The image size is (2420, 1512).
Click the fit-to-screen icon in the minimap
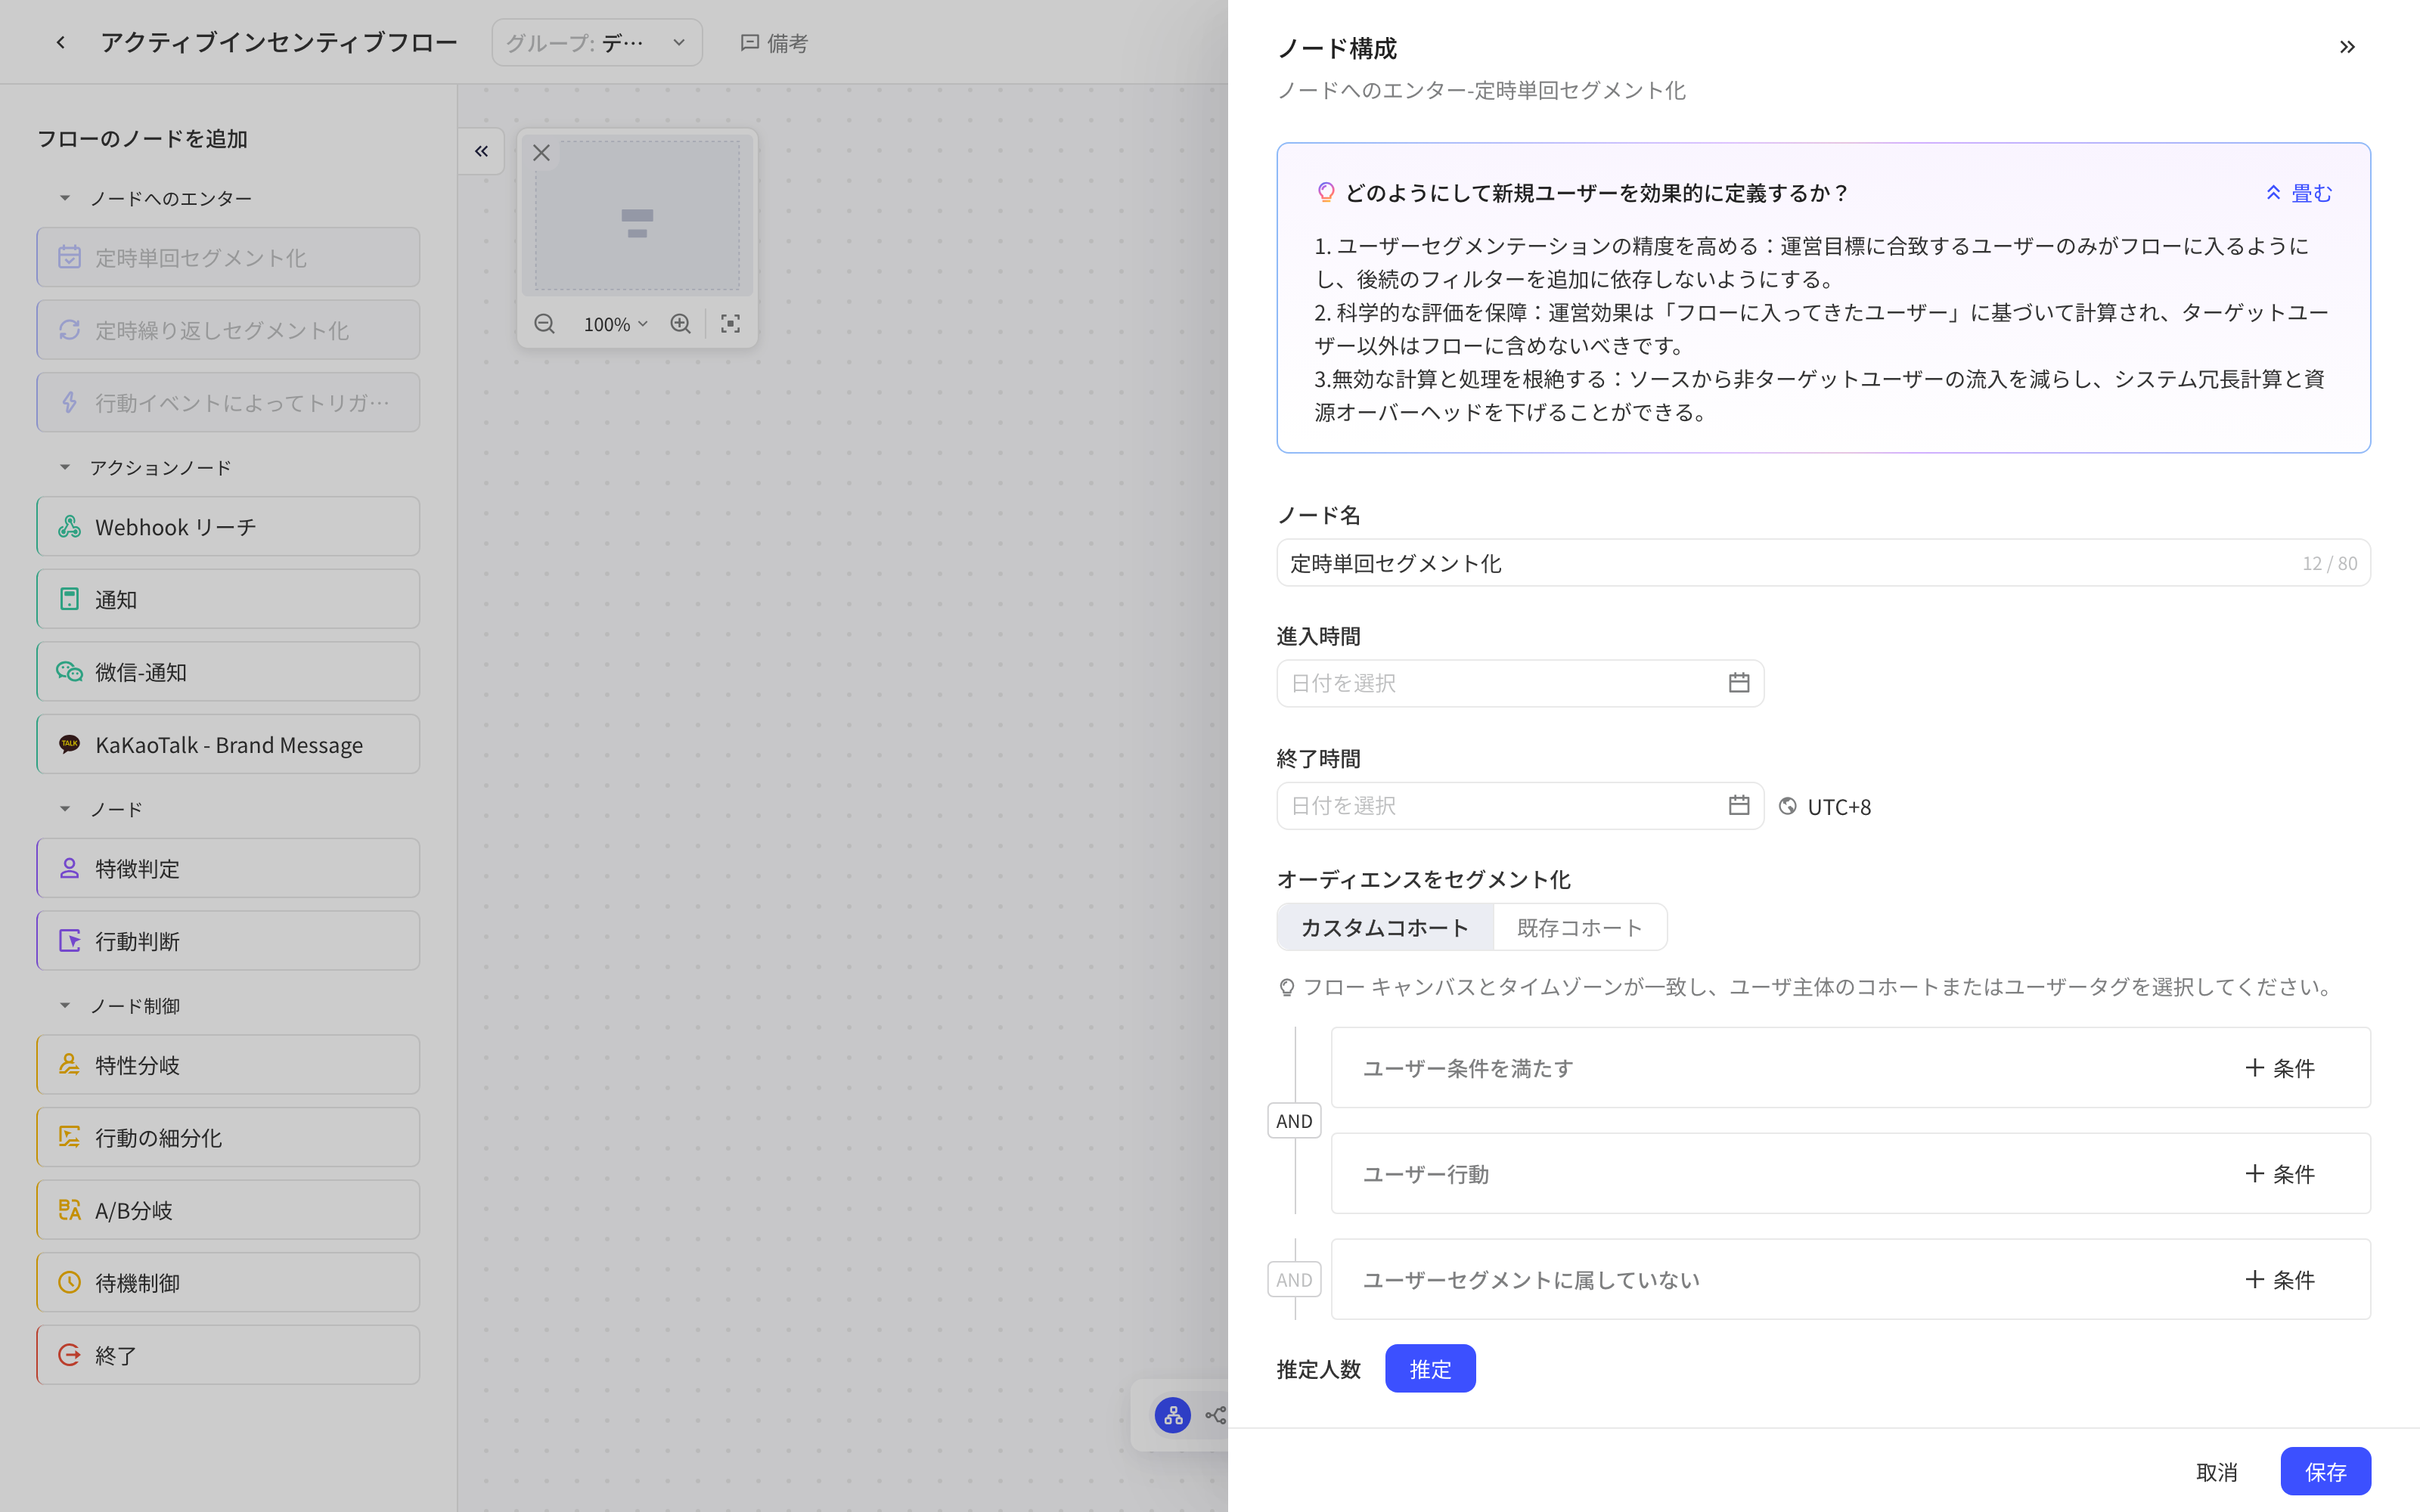click(731, 324)
